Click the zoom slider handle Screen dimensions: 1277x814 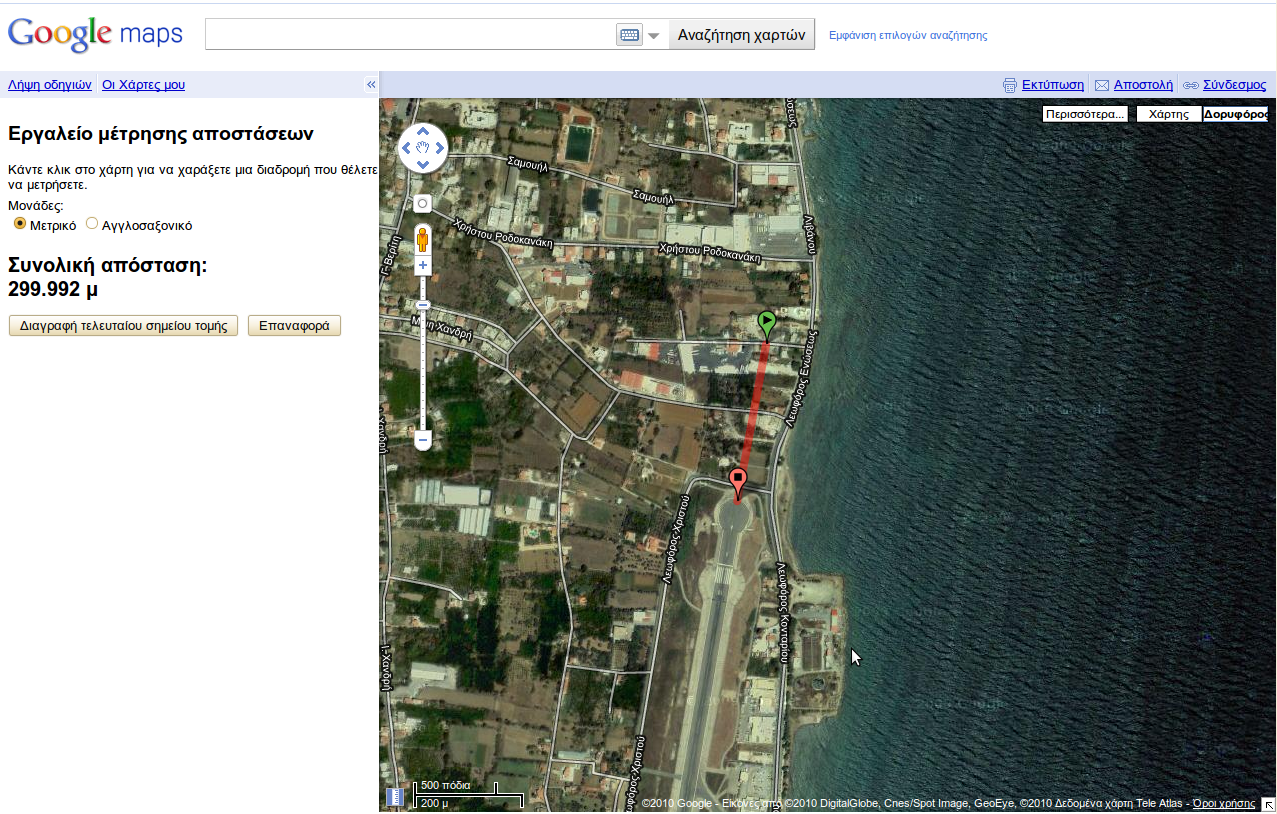(422, 305)
